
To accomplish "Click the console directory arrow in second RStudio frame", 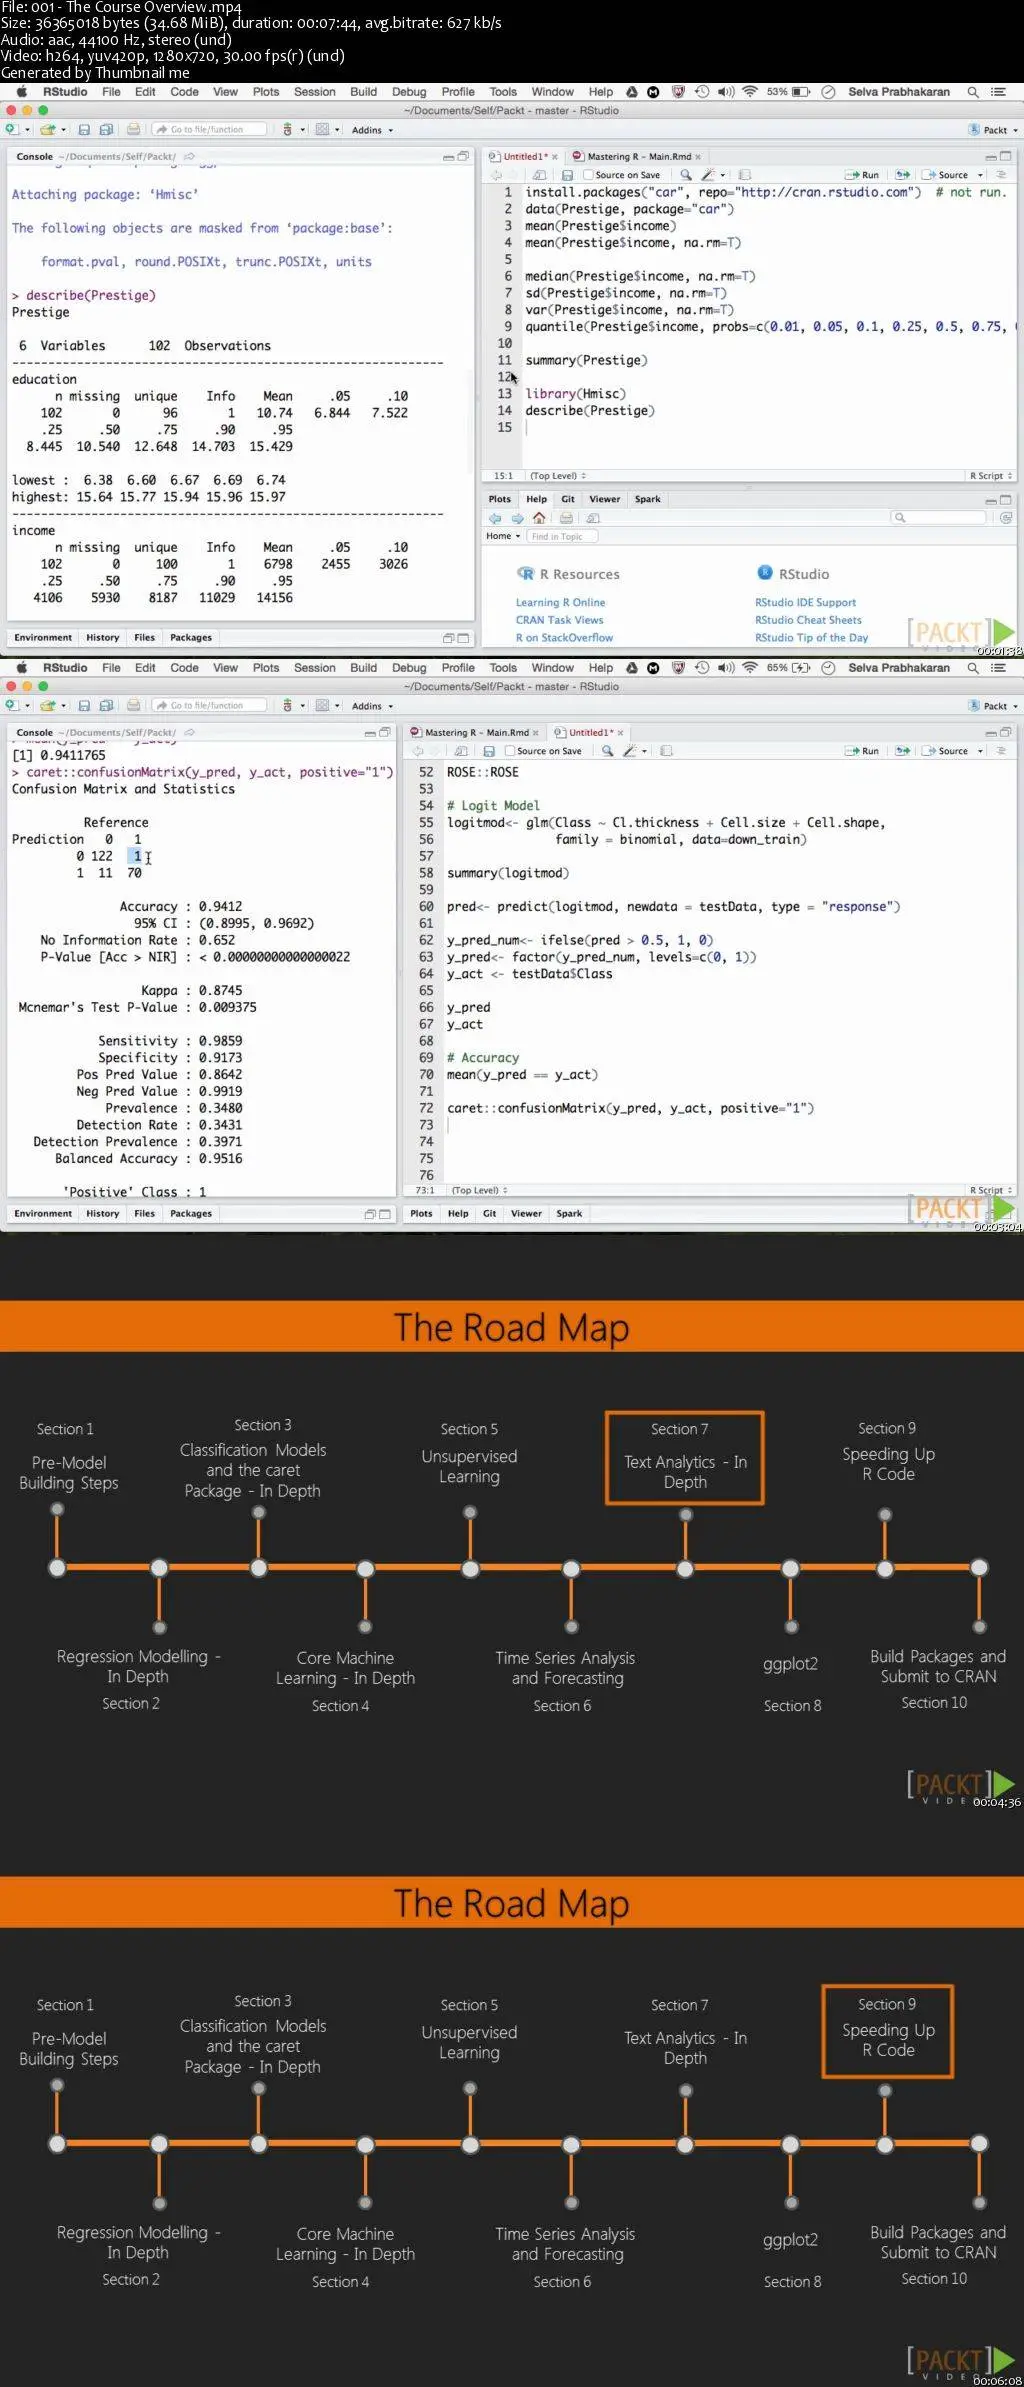I will click(189, 732).
